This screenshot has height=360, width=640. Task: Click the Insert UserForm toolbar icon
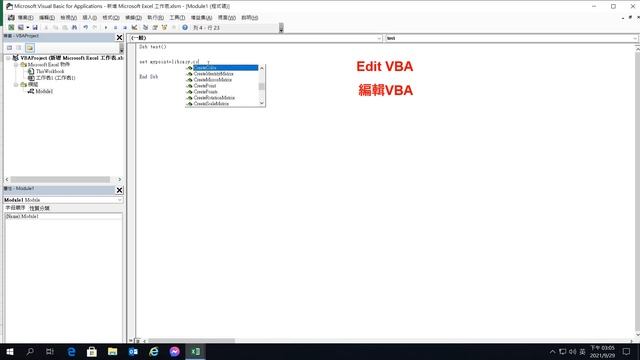[20, 27]
